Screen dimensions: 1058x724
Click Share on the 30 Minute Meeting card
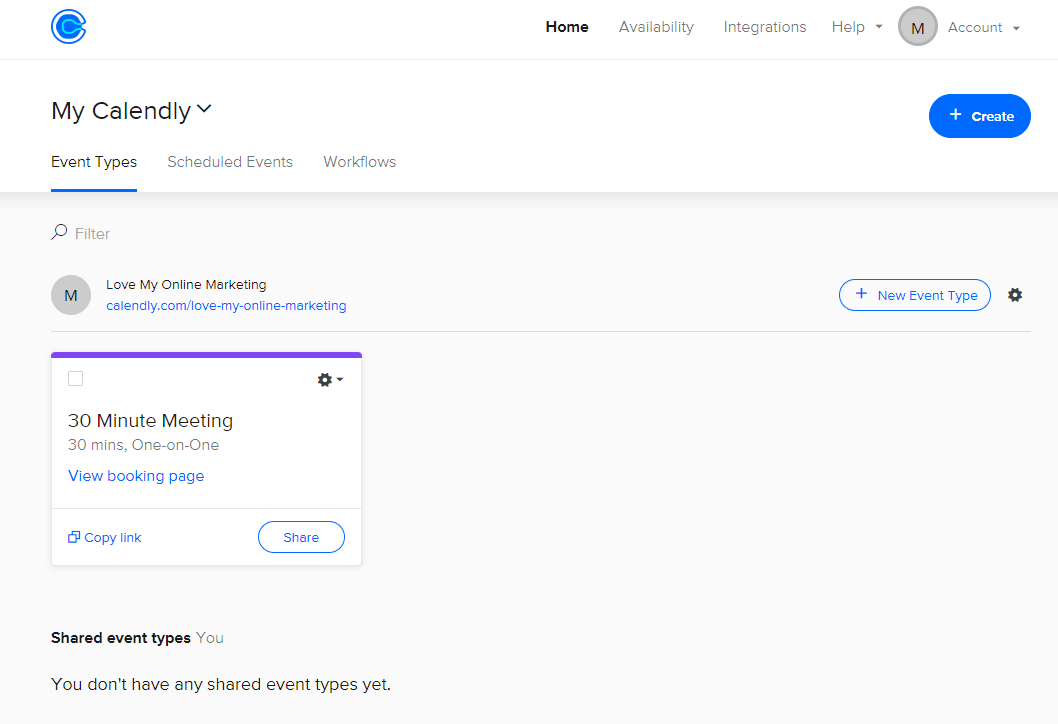click(301, 537)
